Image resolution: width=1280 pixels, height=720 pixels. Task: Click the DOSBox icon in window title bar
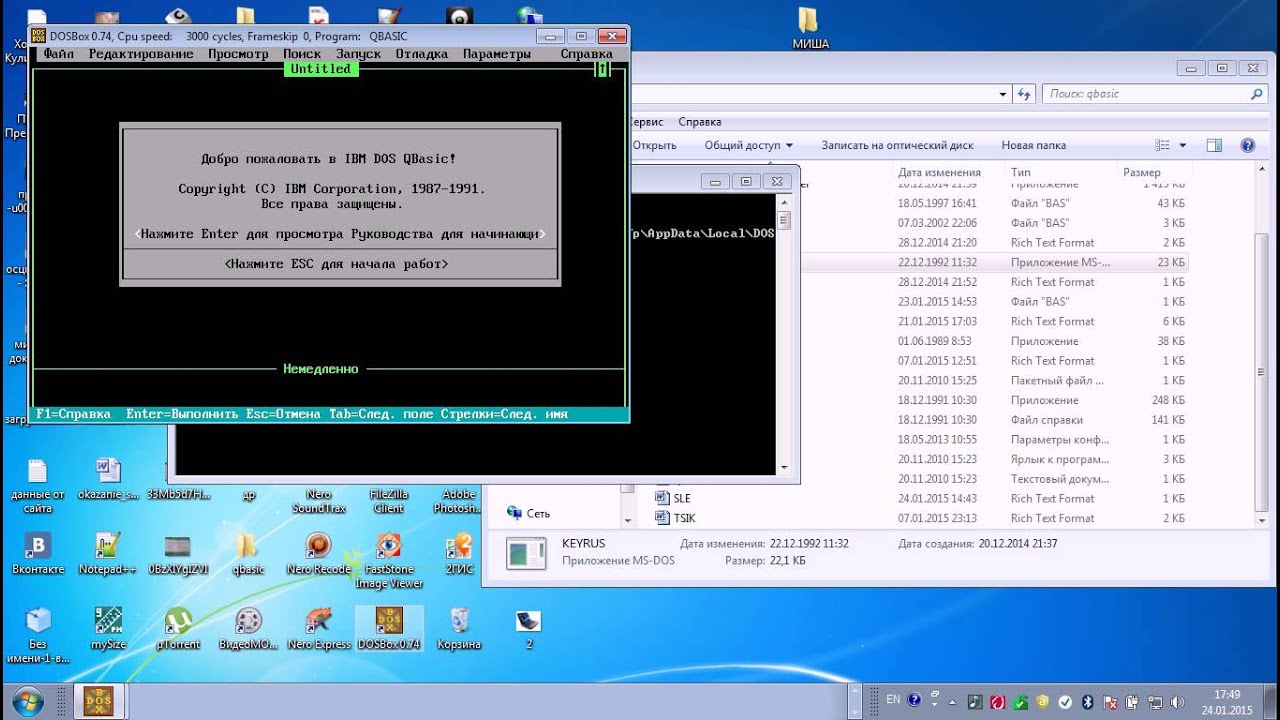pos(39,35)
